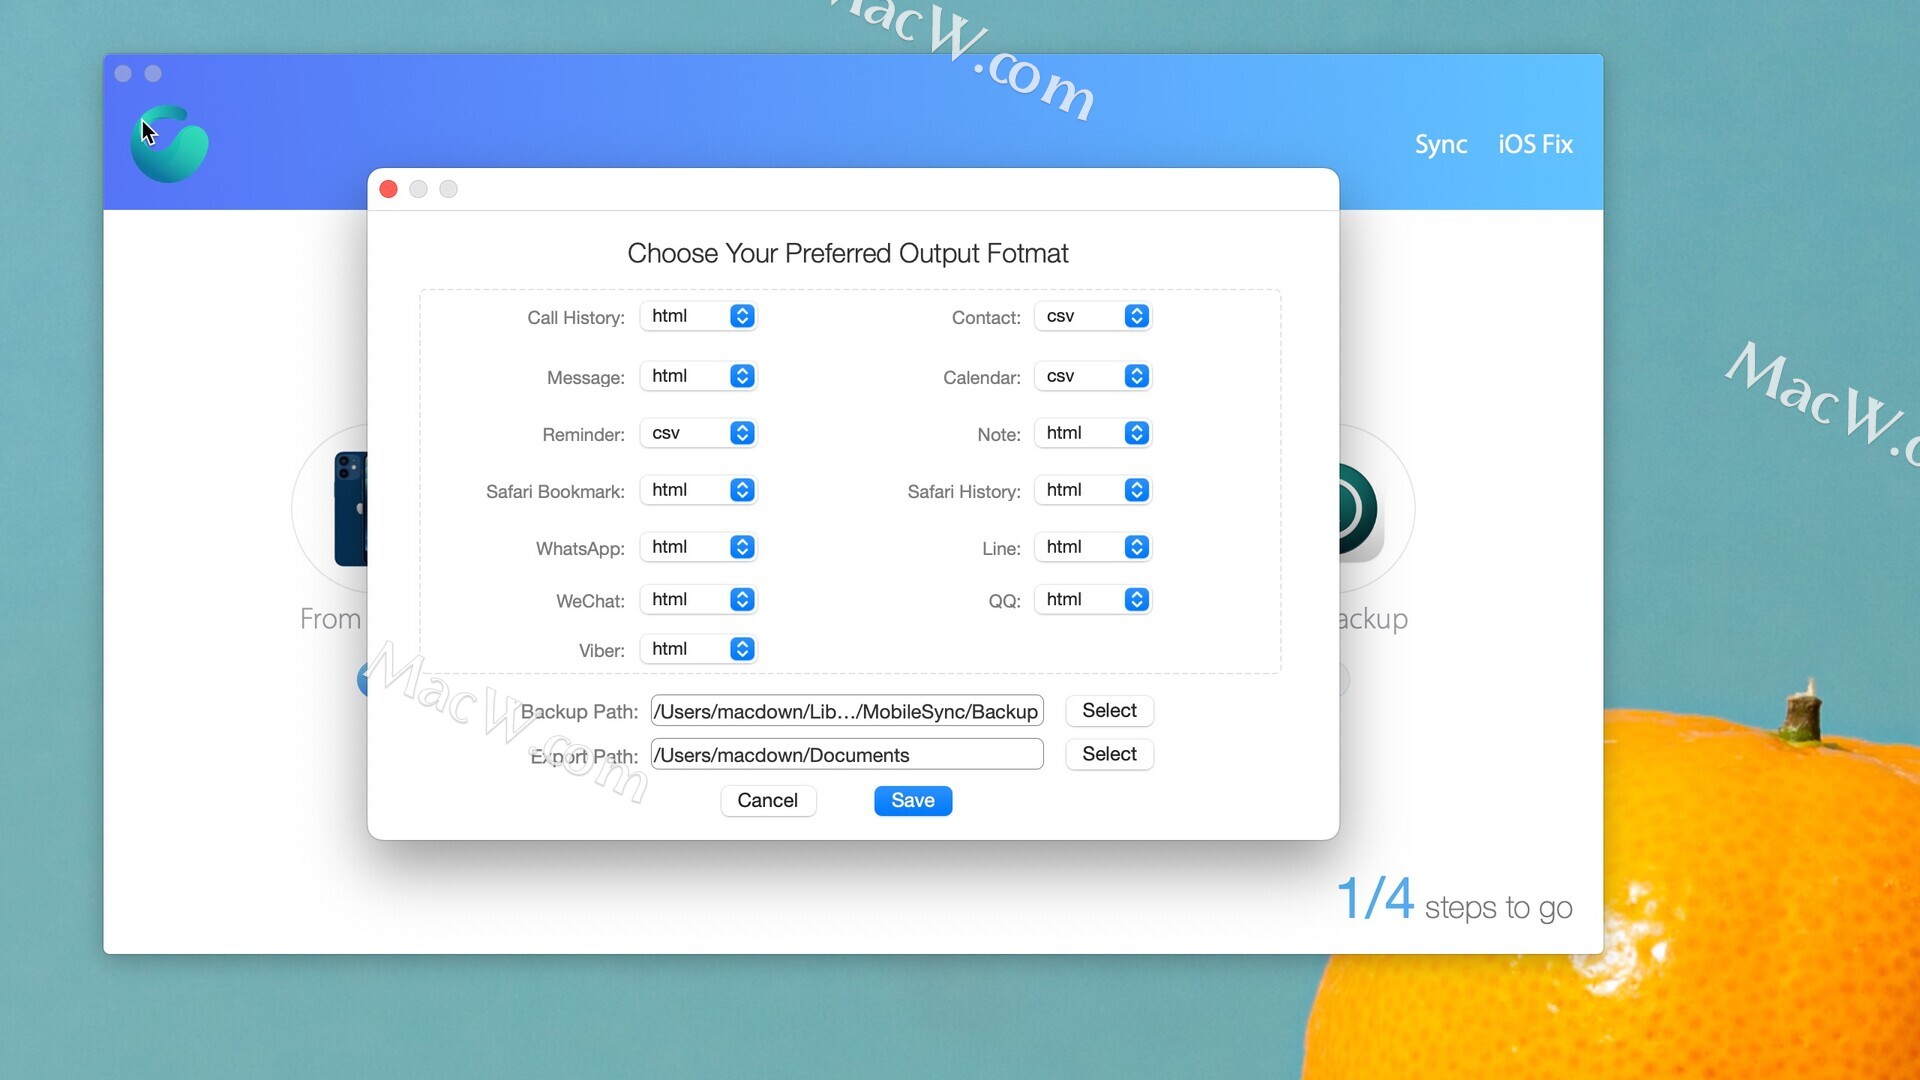Open the Viber format dropdown
Viewport: 1920px width, 1080px height.
698,649
